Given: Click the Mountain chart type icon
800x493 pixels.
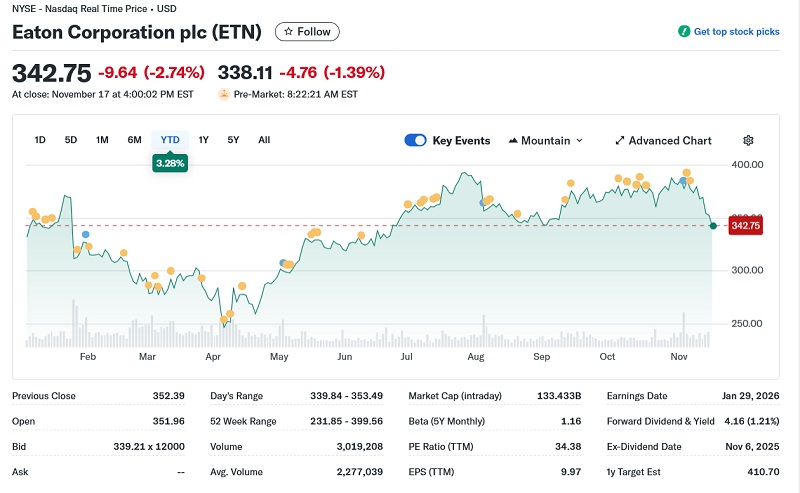Looking at the screenshot, I should point(513,140).
